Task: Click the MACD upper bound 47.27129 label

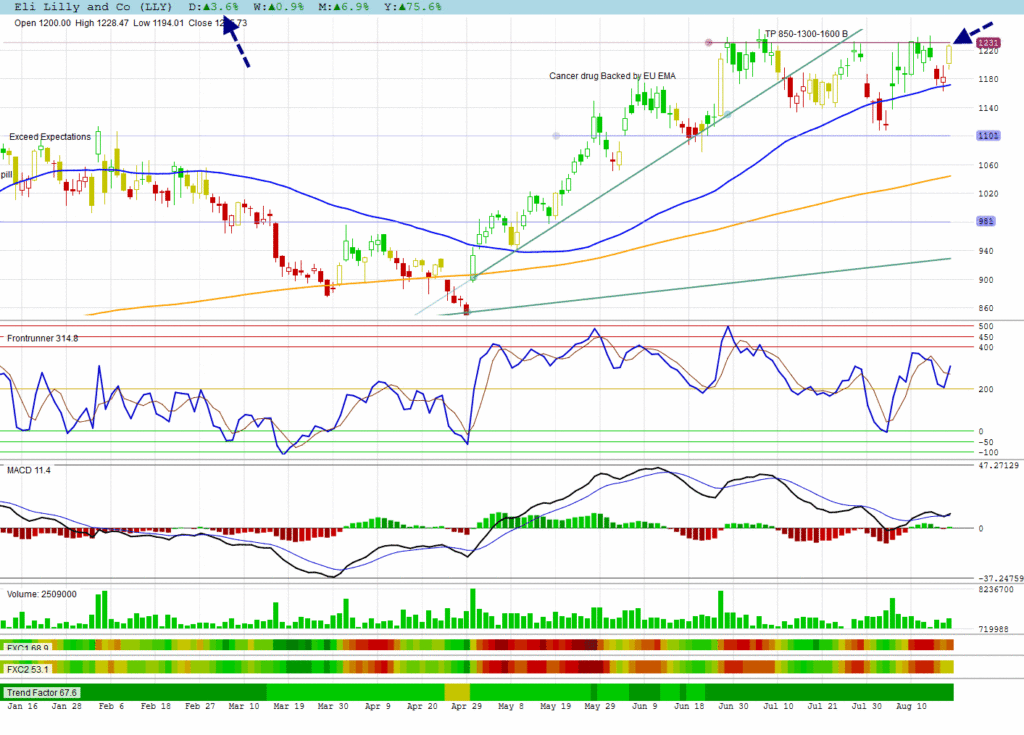Action: pos(999,465)
